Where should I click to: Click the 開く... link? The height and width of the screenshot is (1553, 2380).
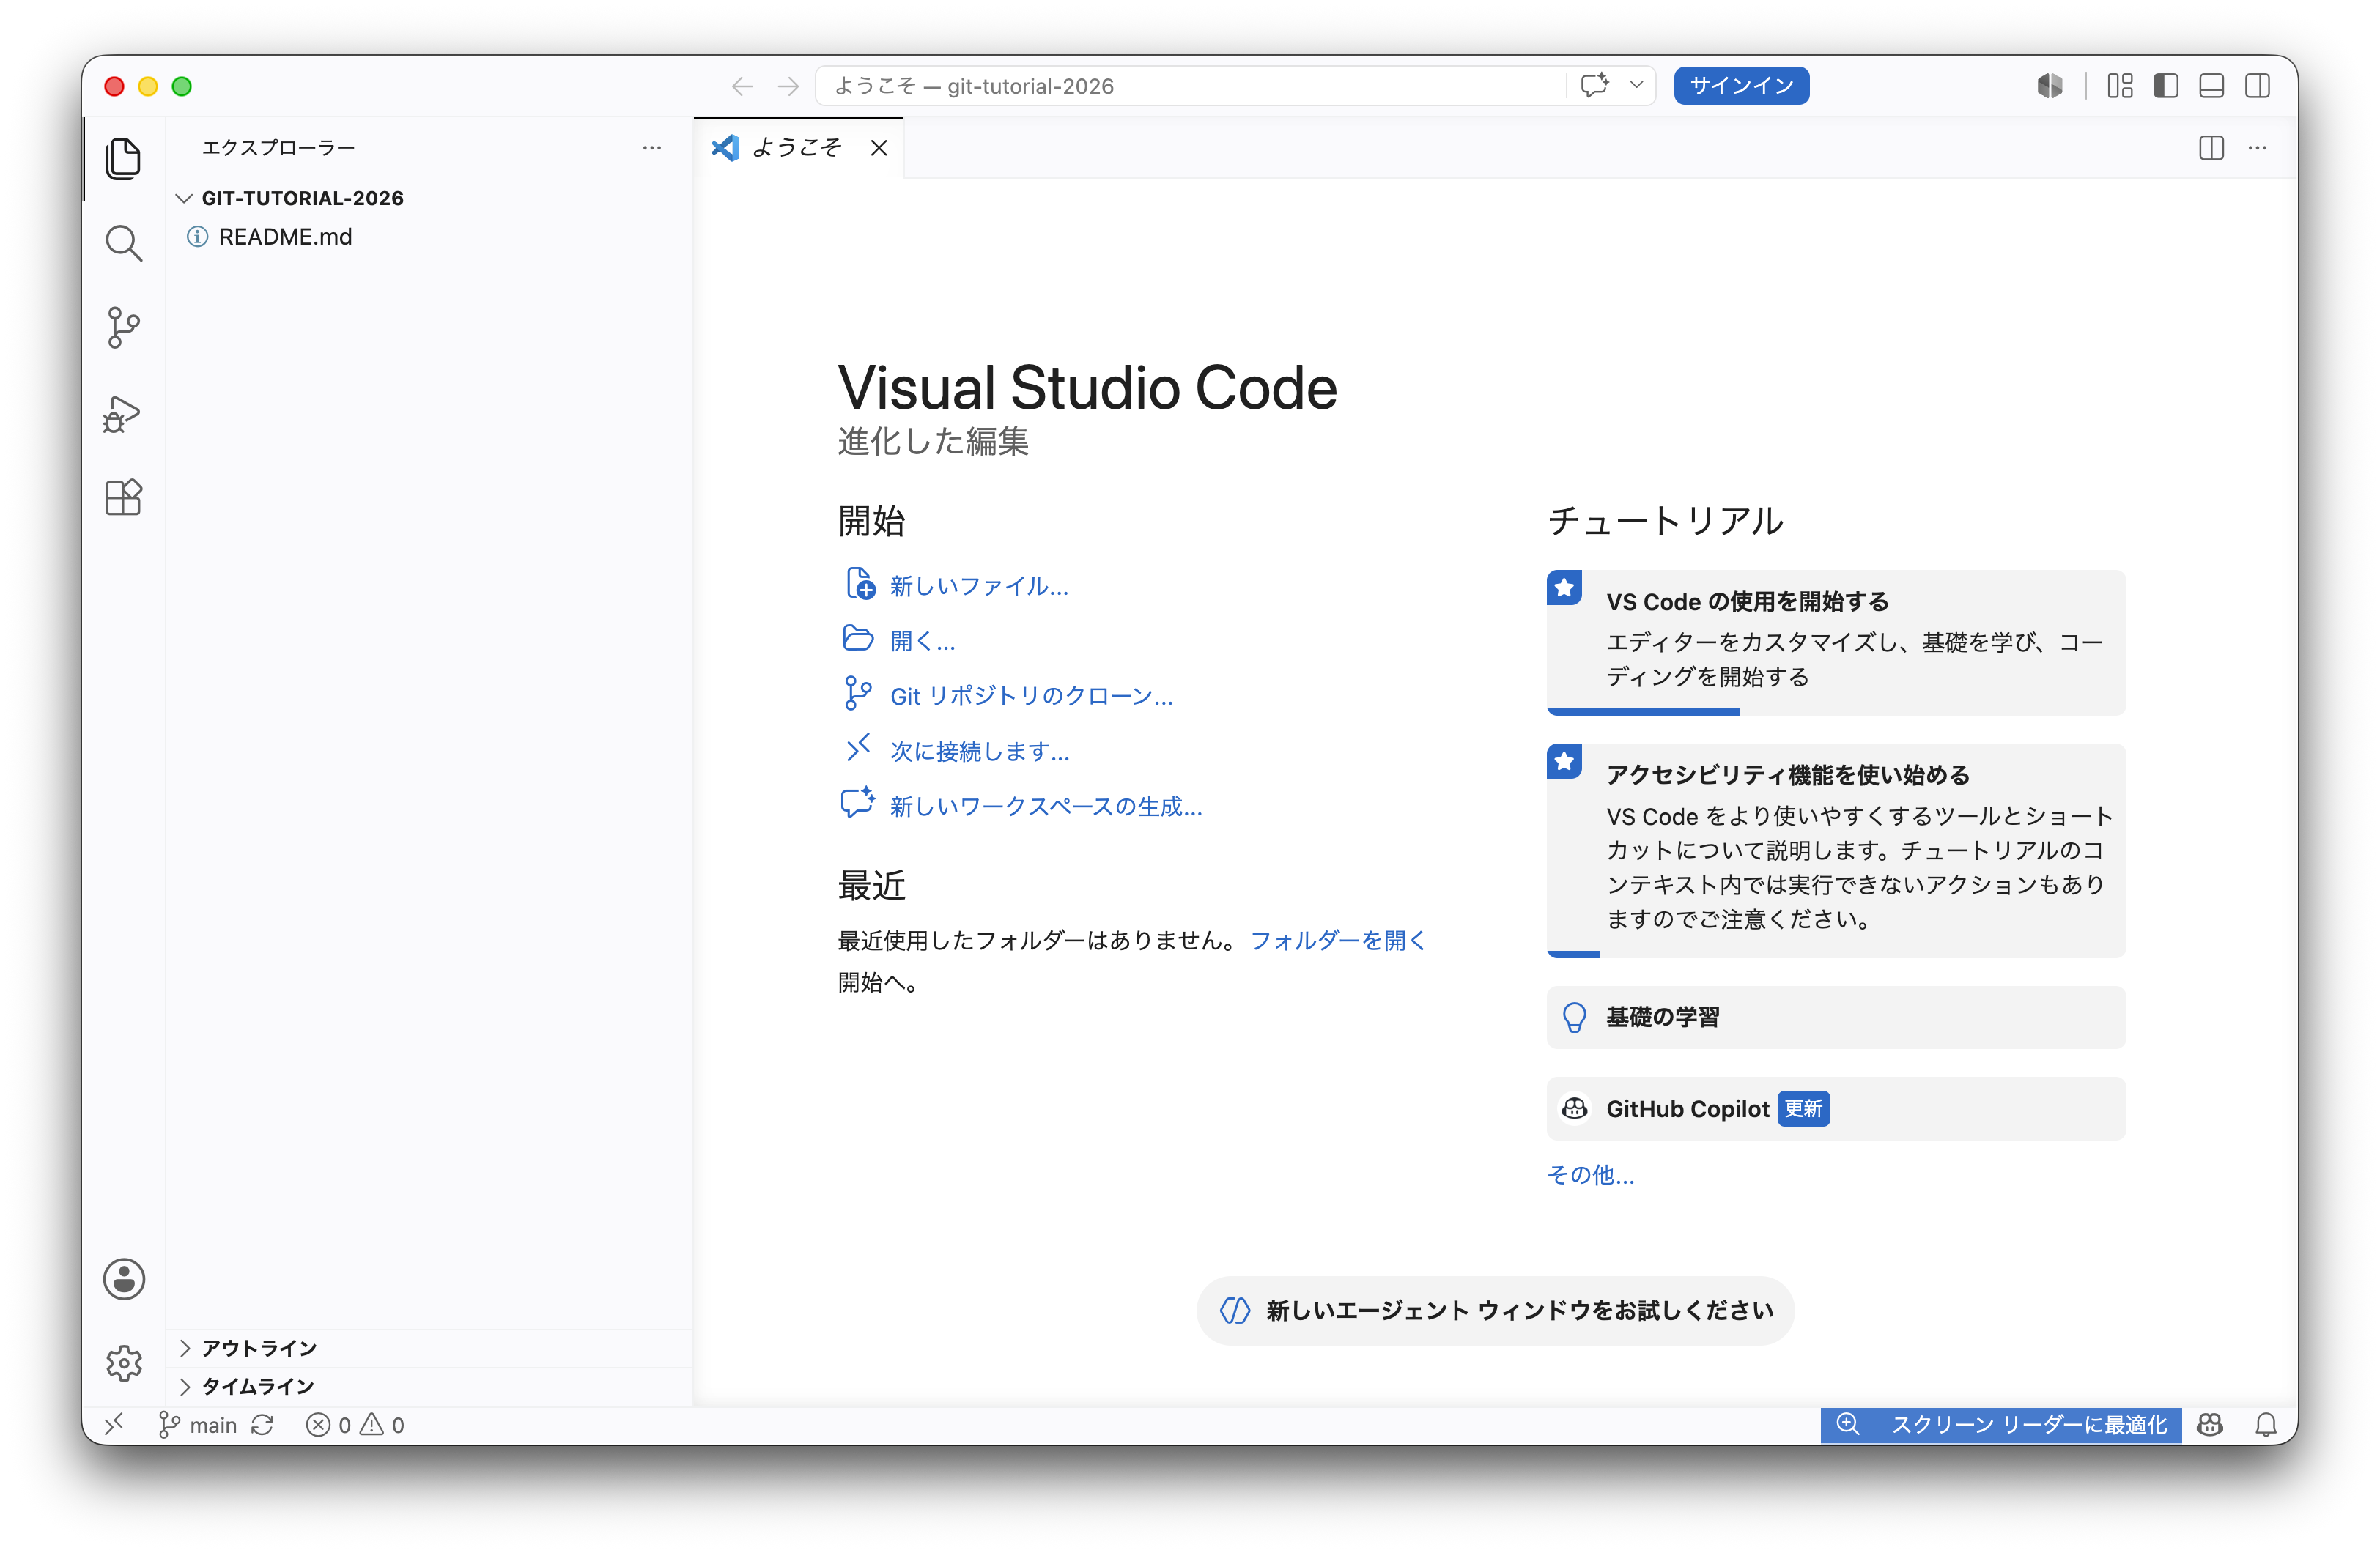pos(922,641)
